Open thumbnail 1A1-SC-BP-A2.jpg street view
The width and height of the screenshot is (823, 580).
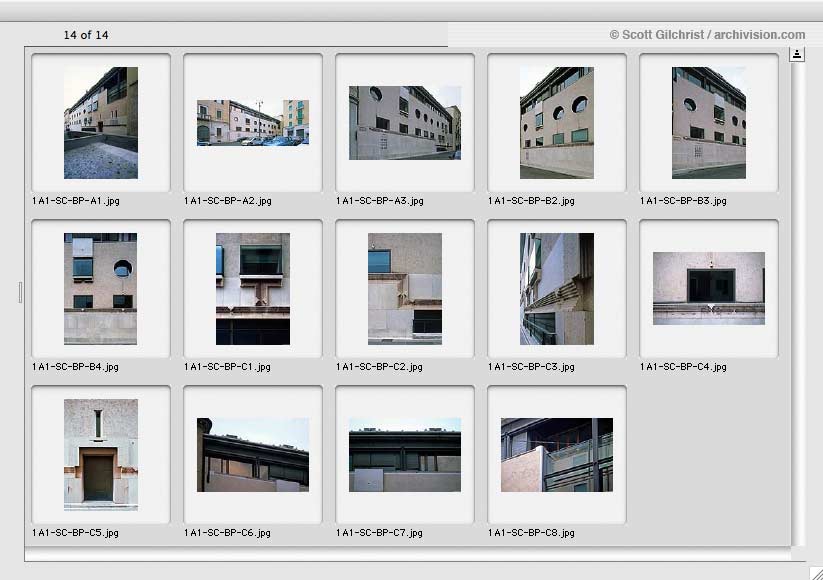pos(253,123)
